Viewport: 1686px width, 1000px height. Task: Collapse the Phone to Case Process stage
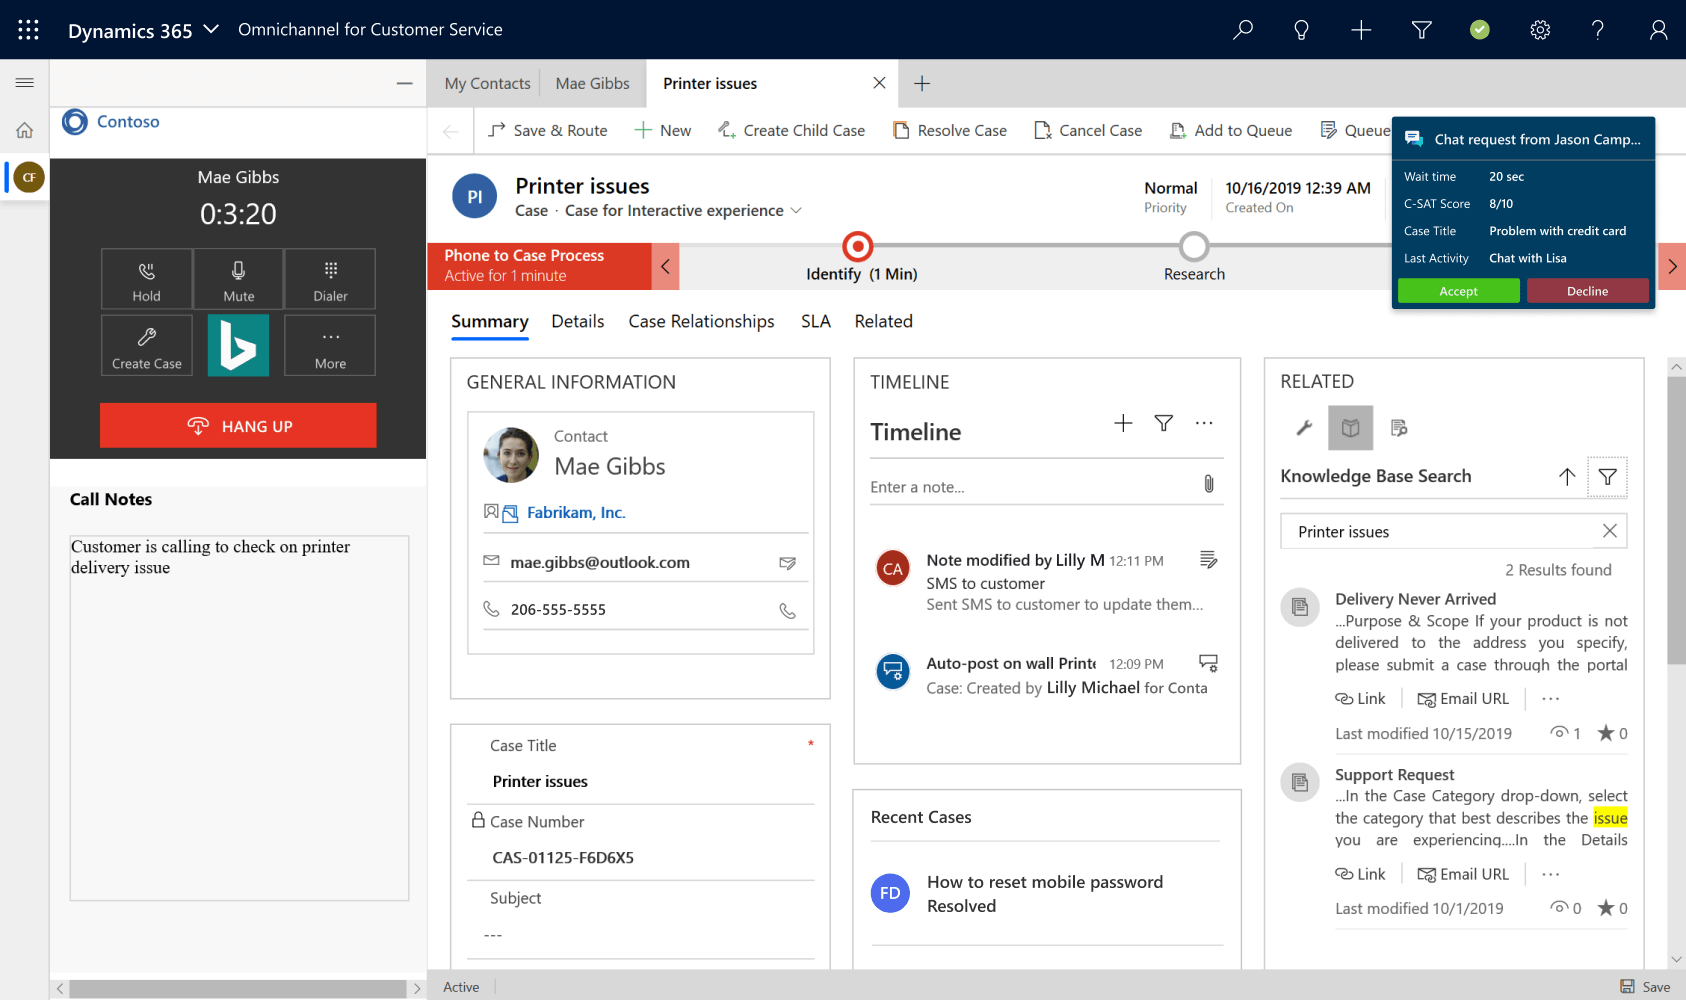[664, 266]
